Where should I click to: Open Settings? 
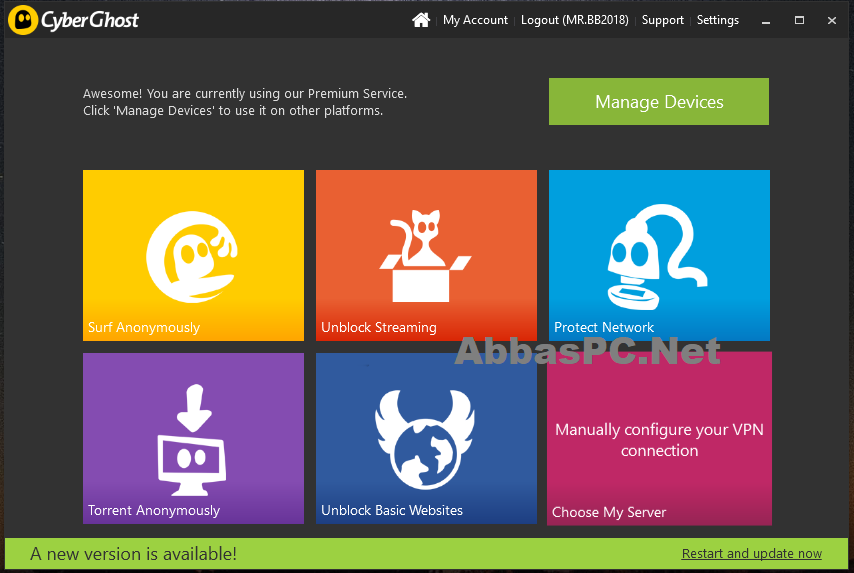(x=718, y=20)
